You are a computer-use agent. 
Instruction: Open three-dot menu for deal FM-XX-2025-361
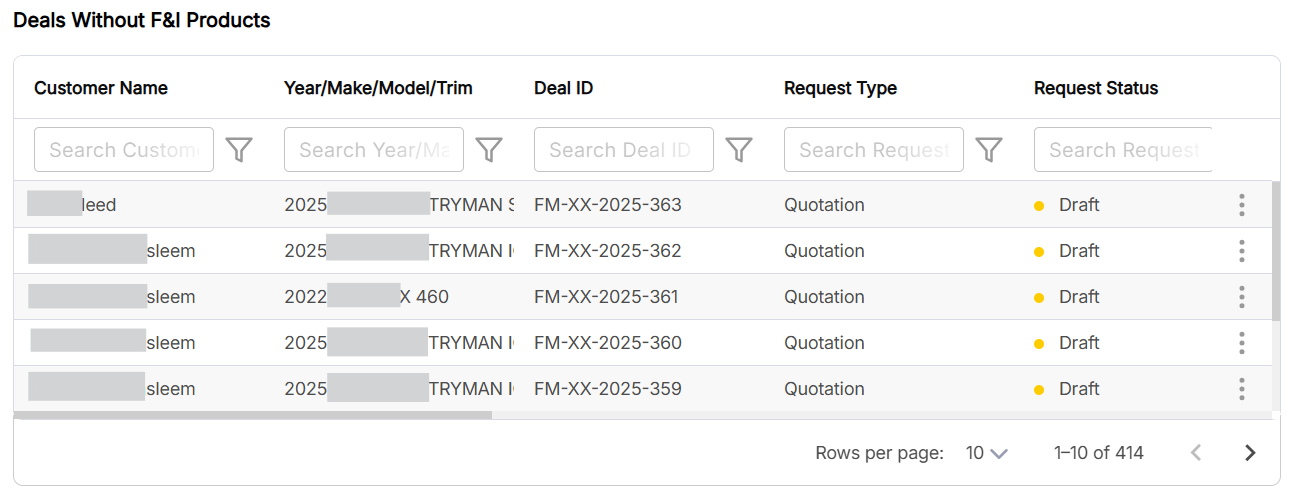[1241, 297]
